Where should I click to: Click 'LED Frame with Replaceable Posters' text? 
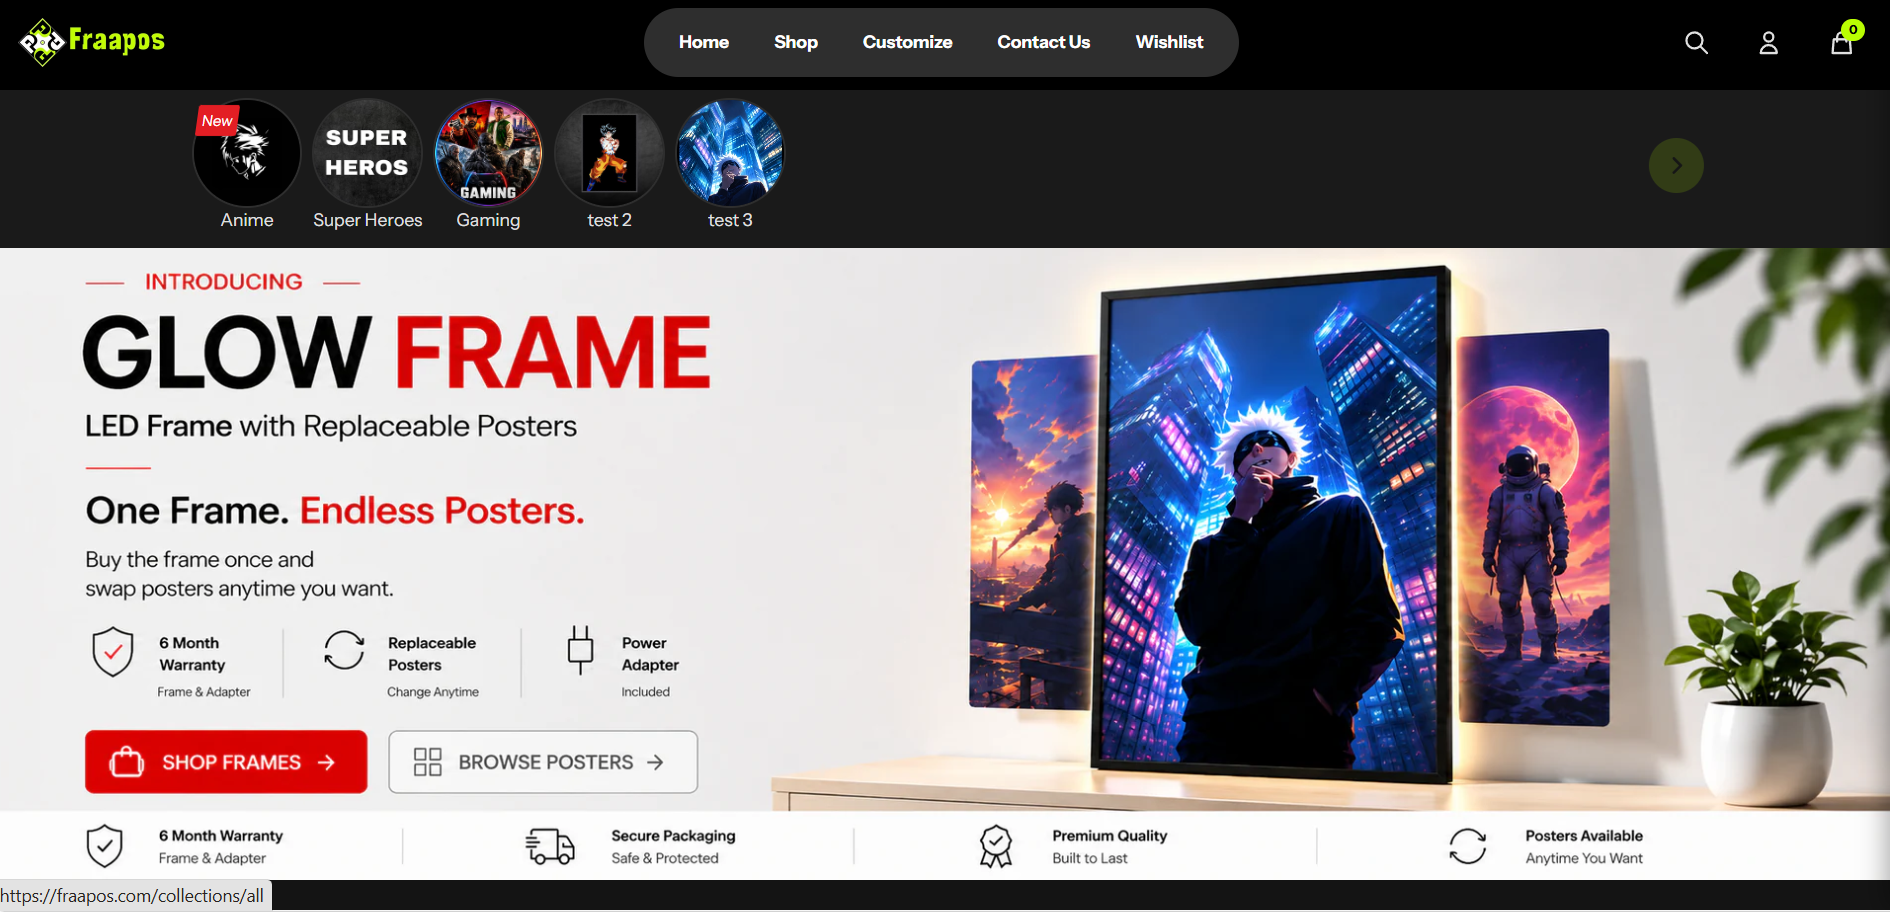[x=331, y=426]
